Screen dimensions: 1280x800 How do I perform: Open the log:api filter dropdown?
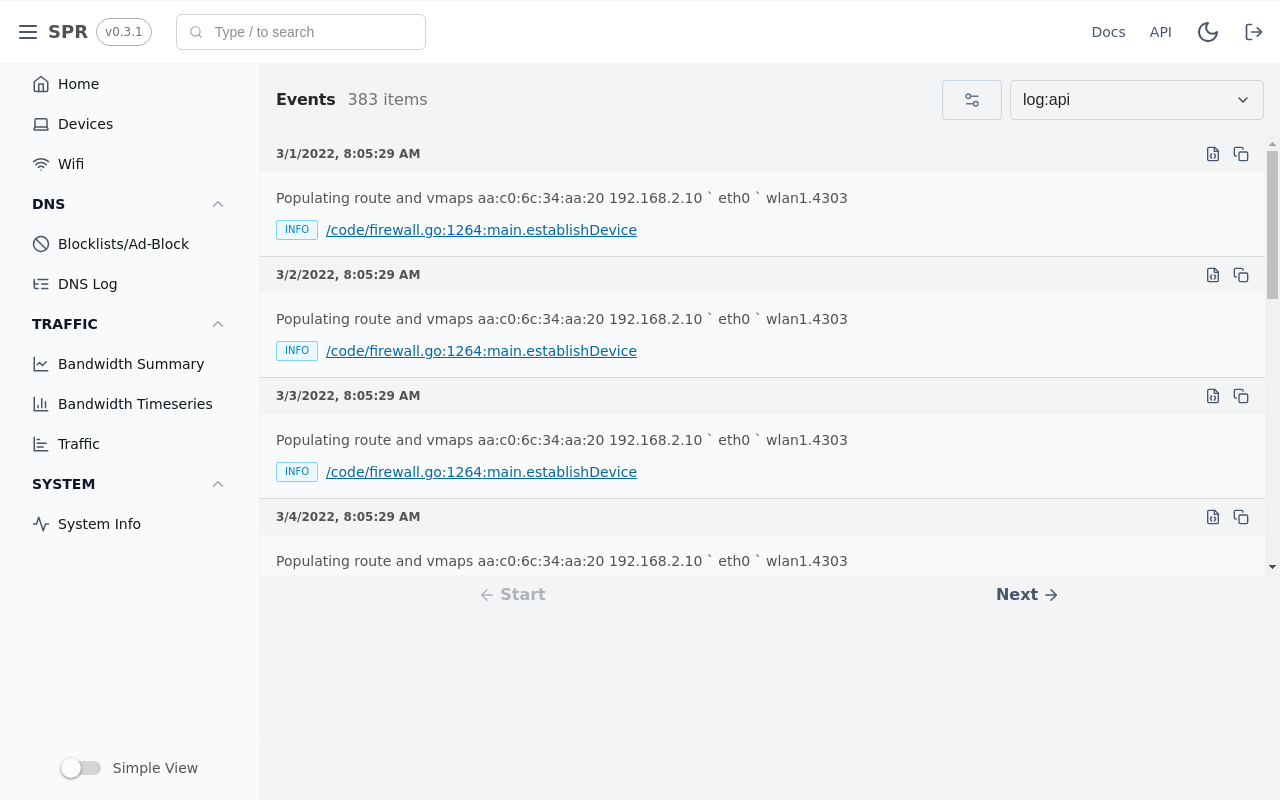(x=1136, y=99)
